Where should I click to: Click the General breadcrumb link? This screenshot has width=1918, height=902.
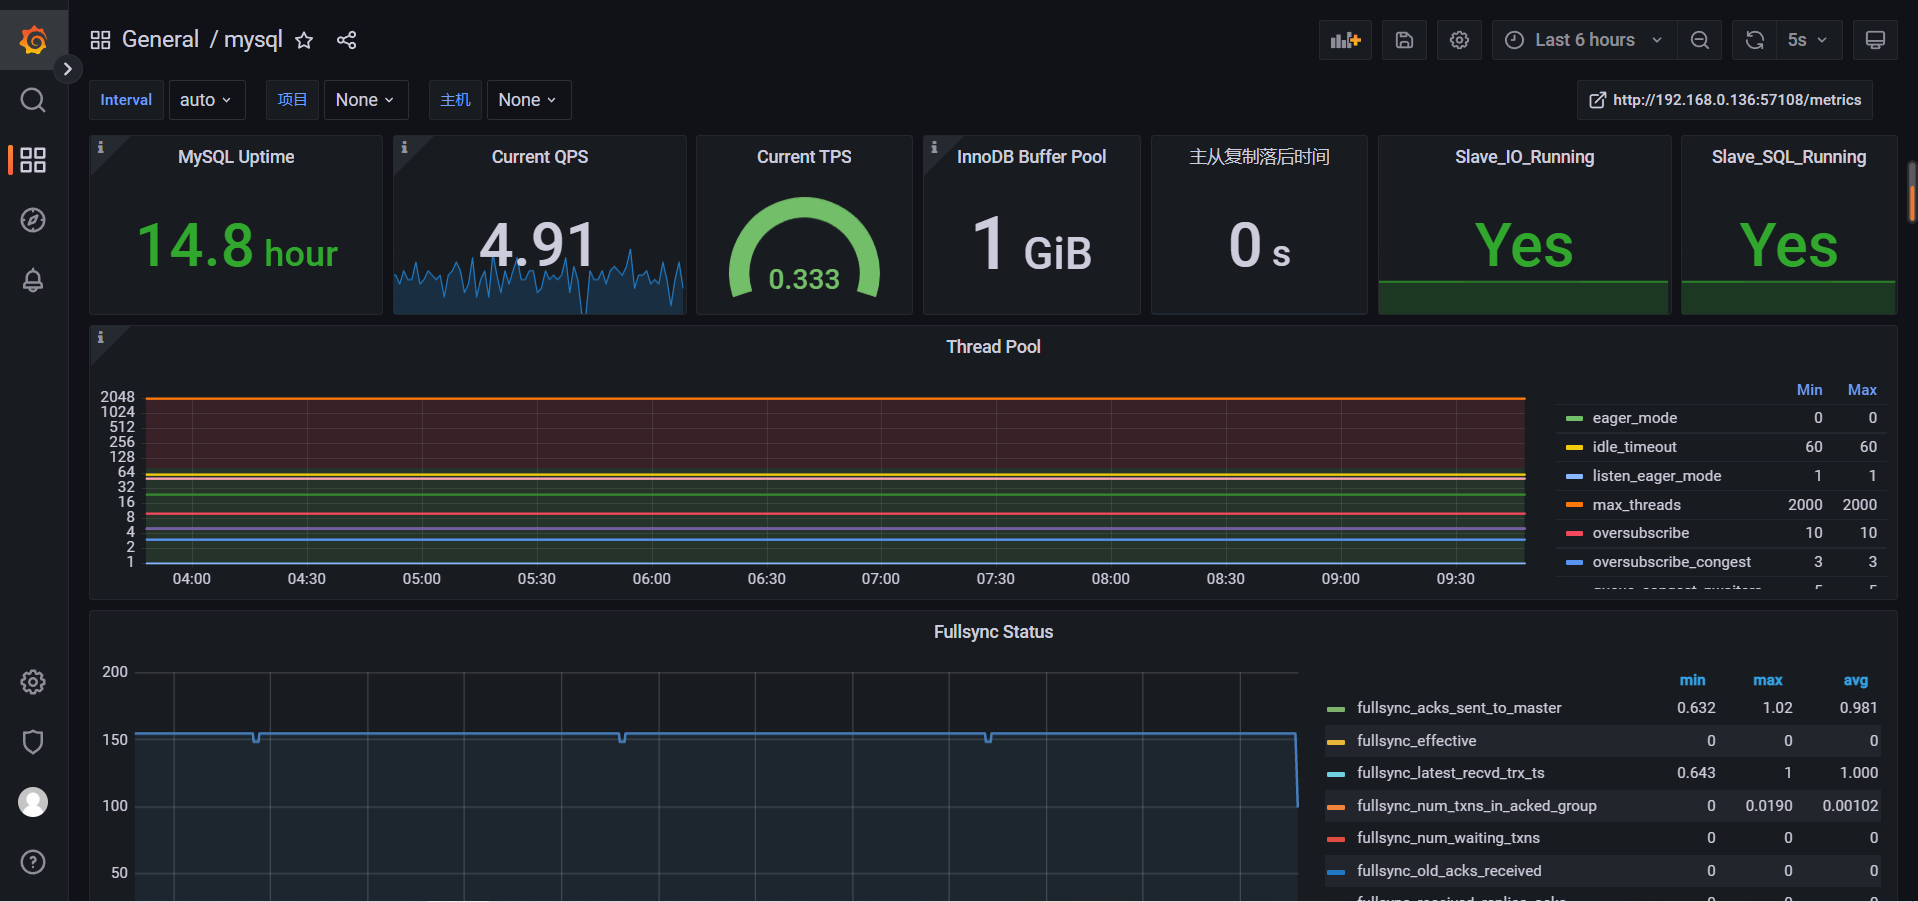160,40
